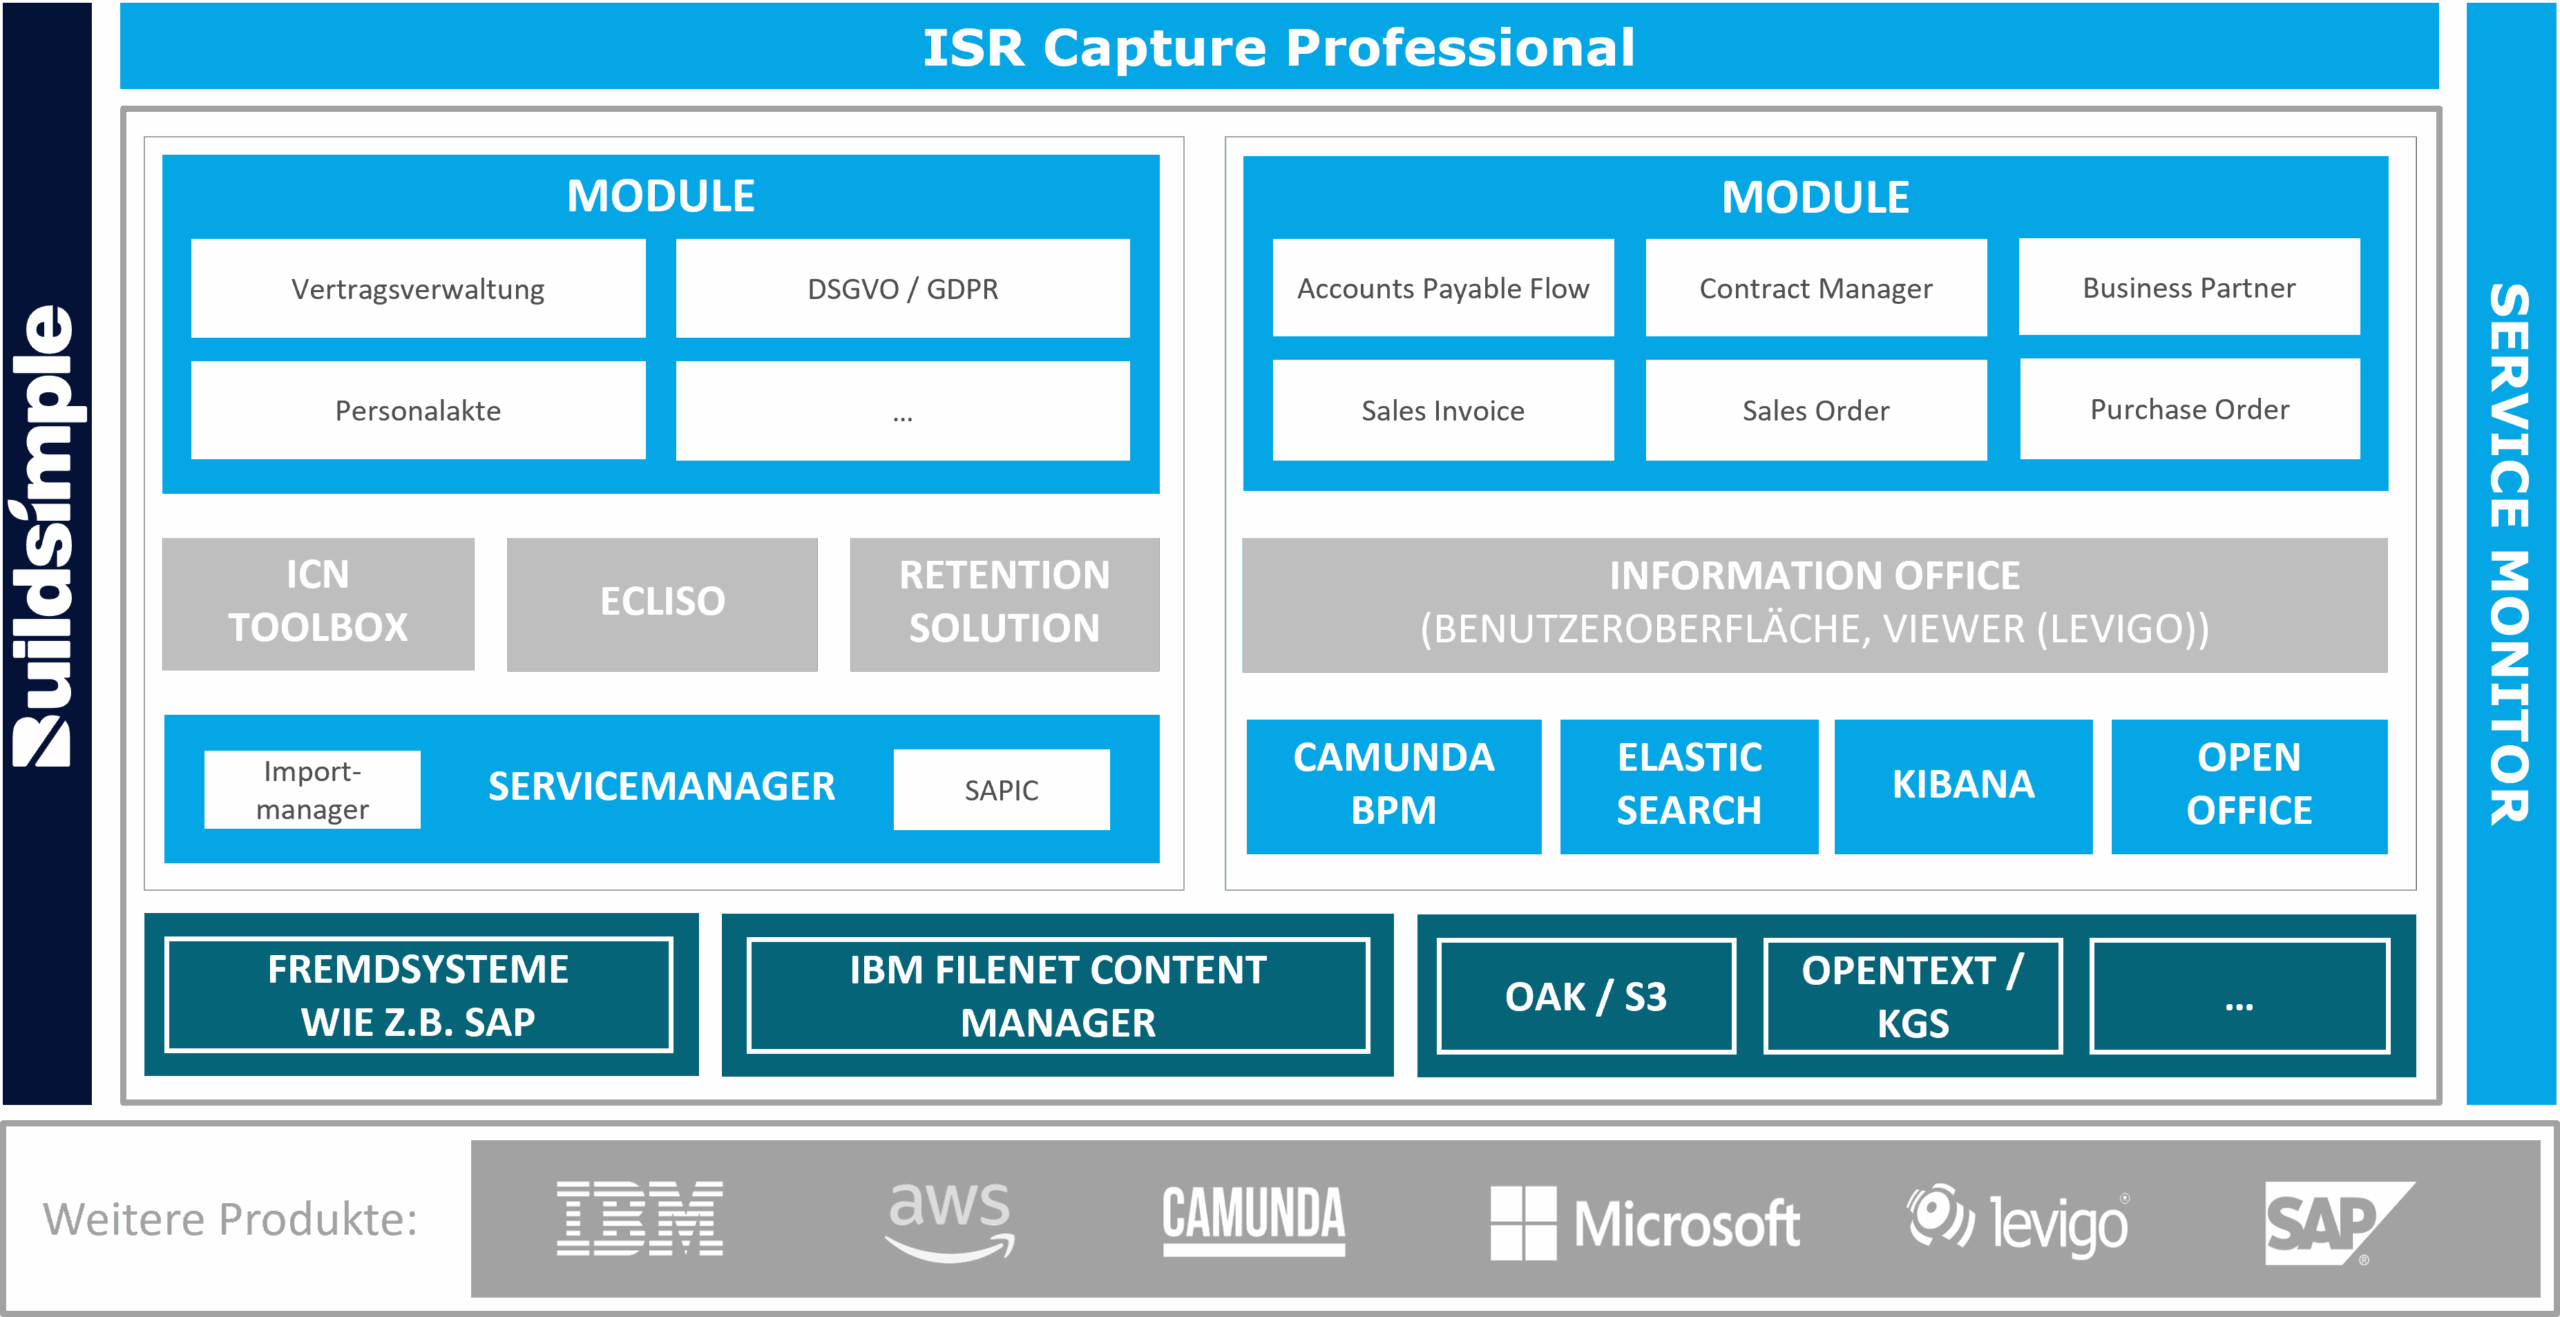
Task: Click the Information Office block
Action: (x=1815, y=604)
